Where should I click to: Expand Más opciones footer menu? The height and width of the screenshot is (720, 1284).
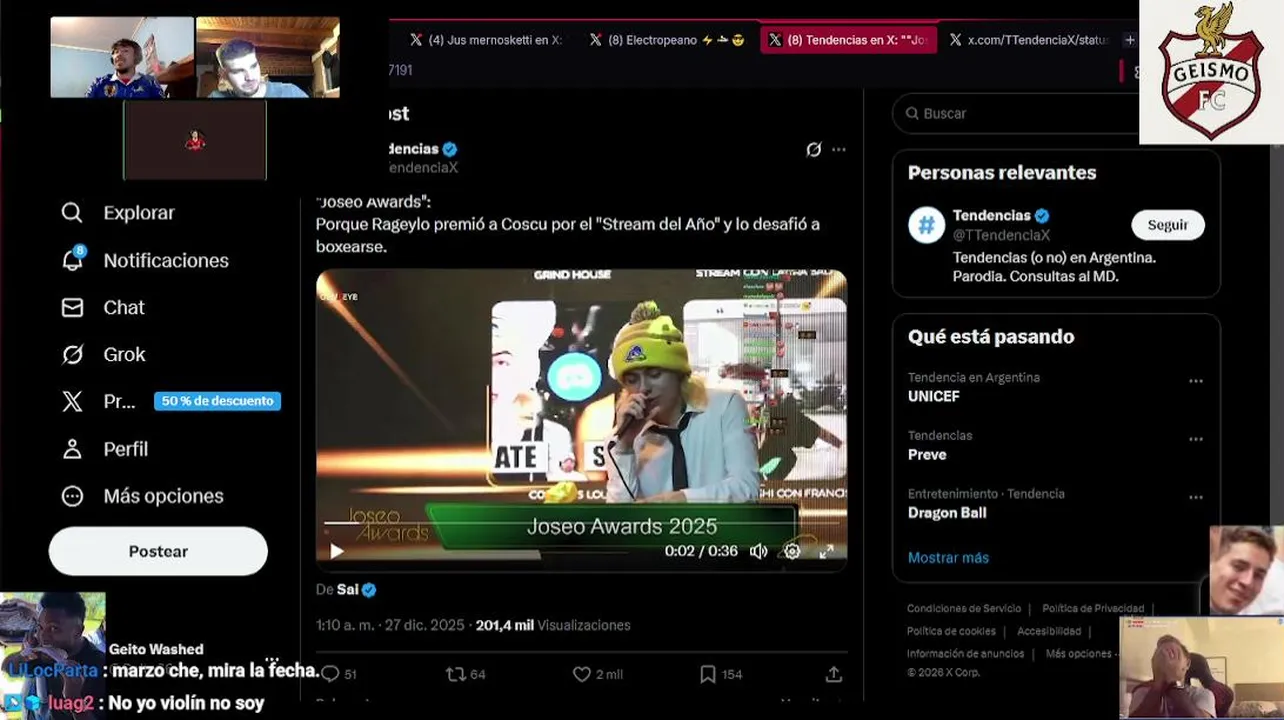tap(1079, 654)
